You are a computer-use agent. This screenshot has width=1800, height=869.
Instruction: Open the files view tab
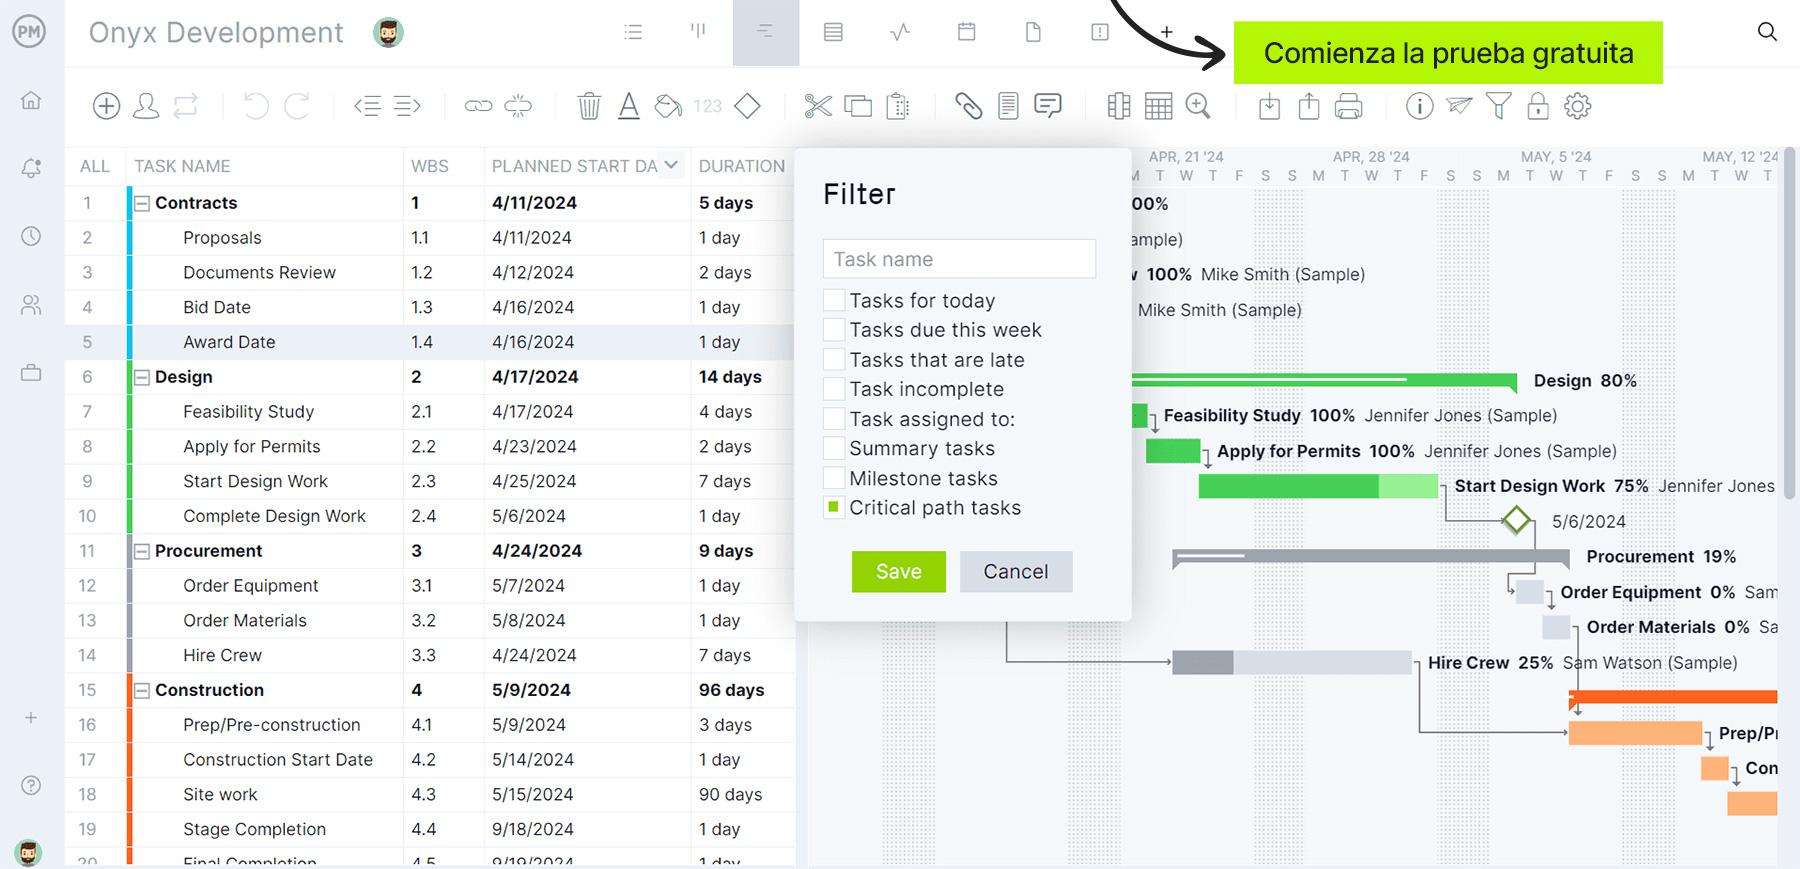1033,32
